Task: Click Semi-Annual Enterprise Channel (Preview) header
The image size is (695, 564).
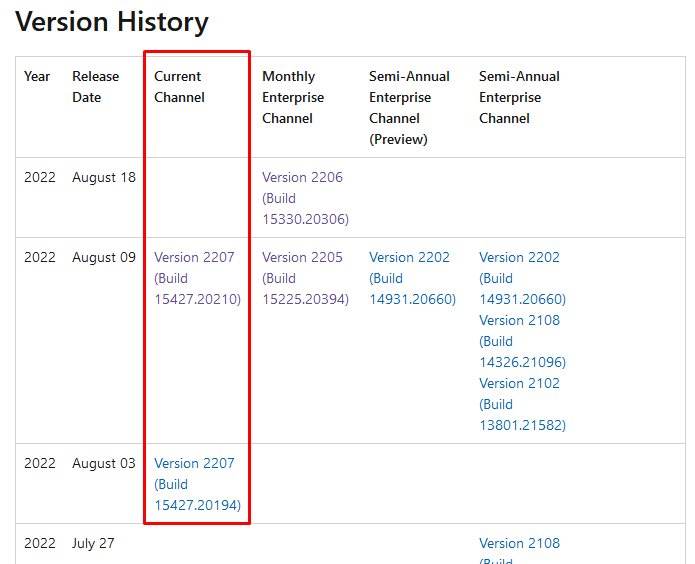Action: pyautogui.click(x=409, y=108)
